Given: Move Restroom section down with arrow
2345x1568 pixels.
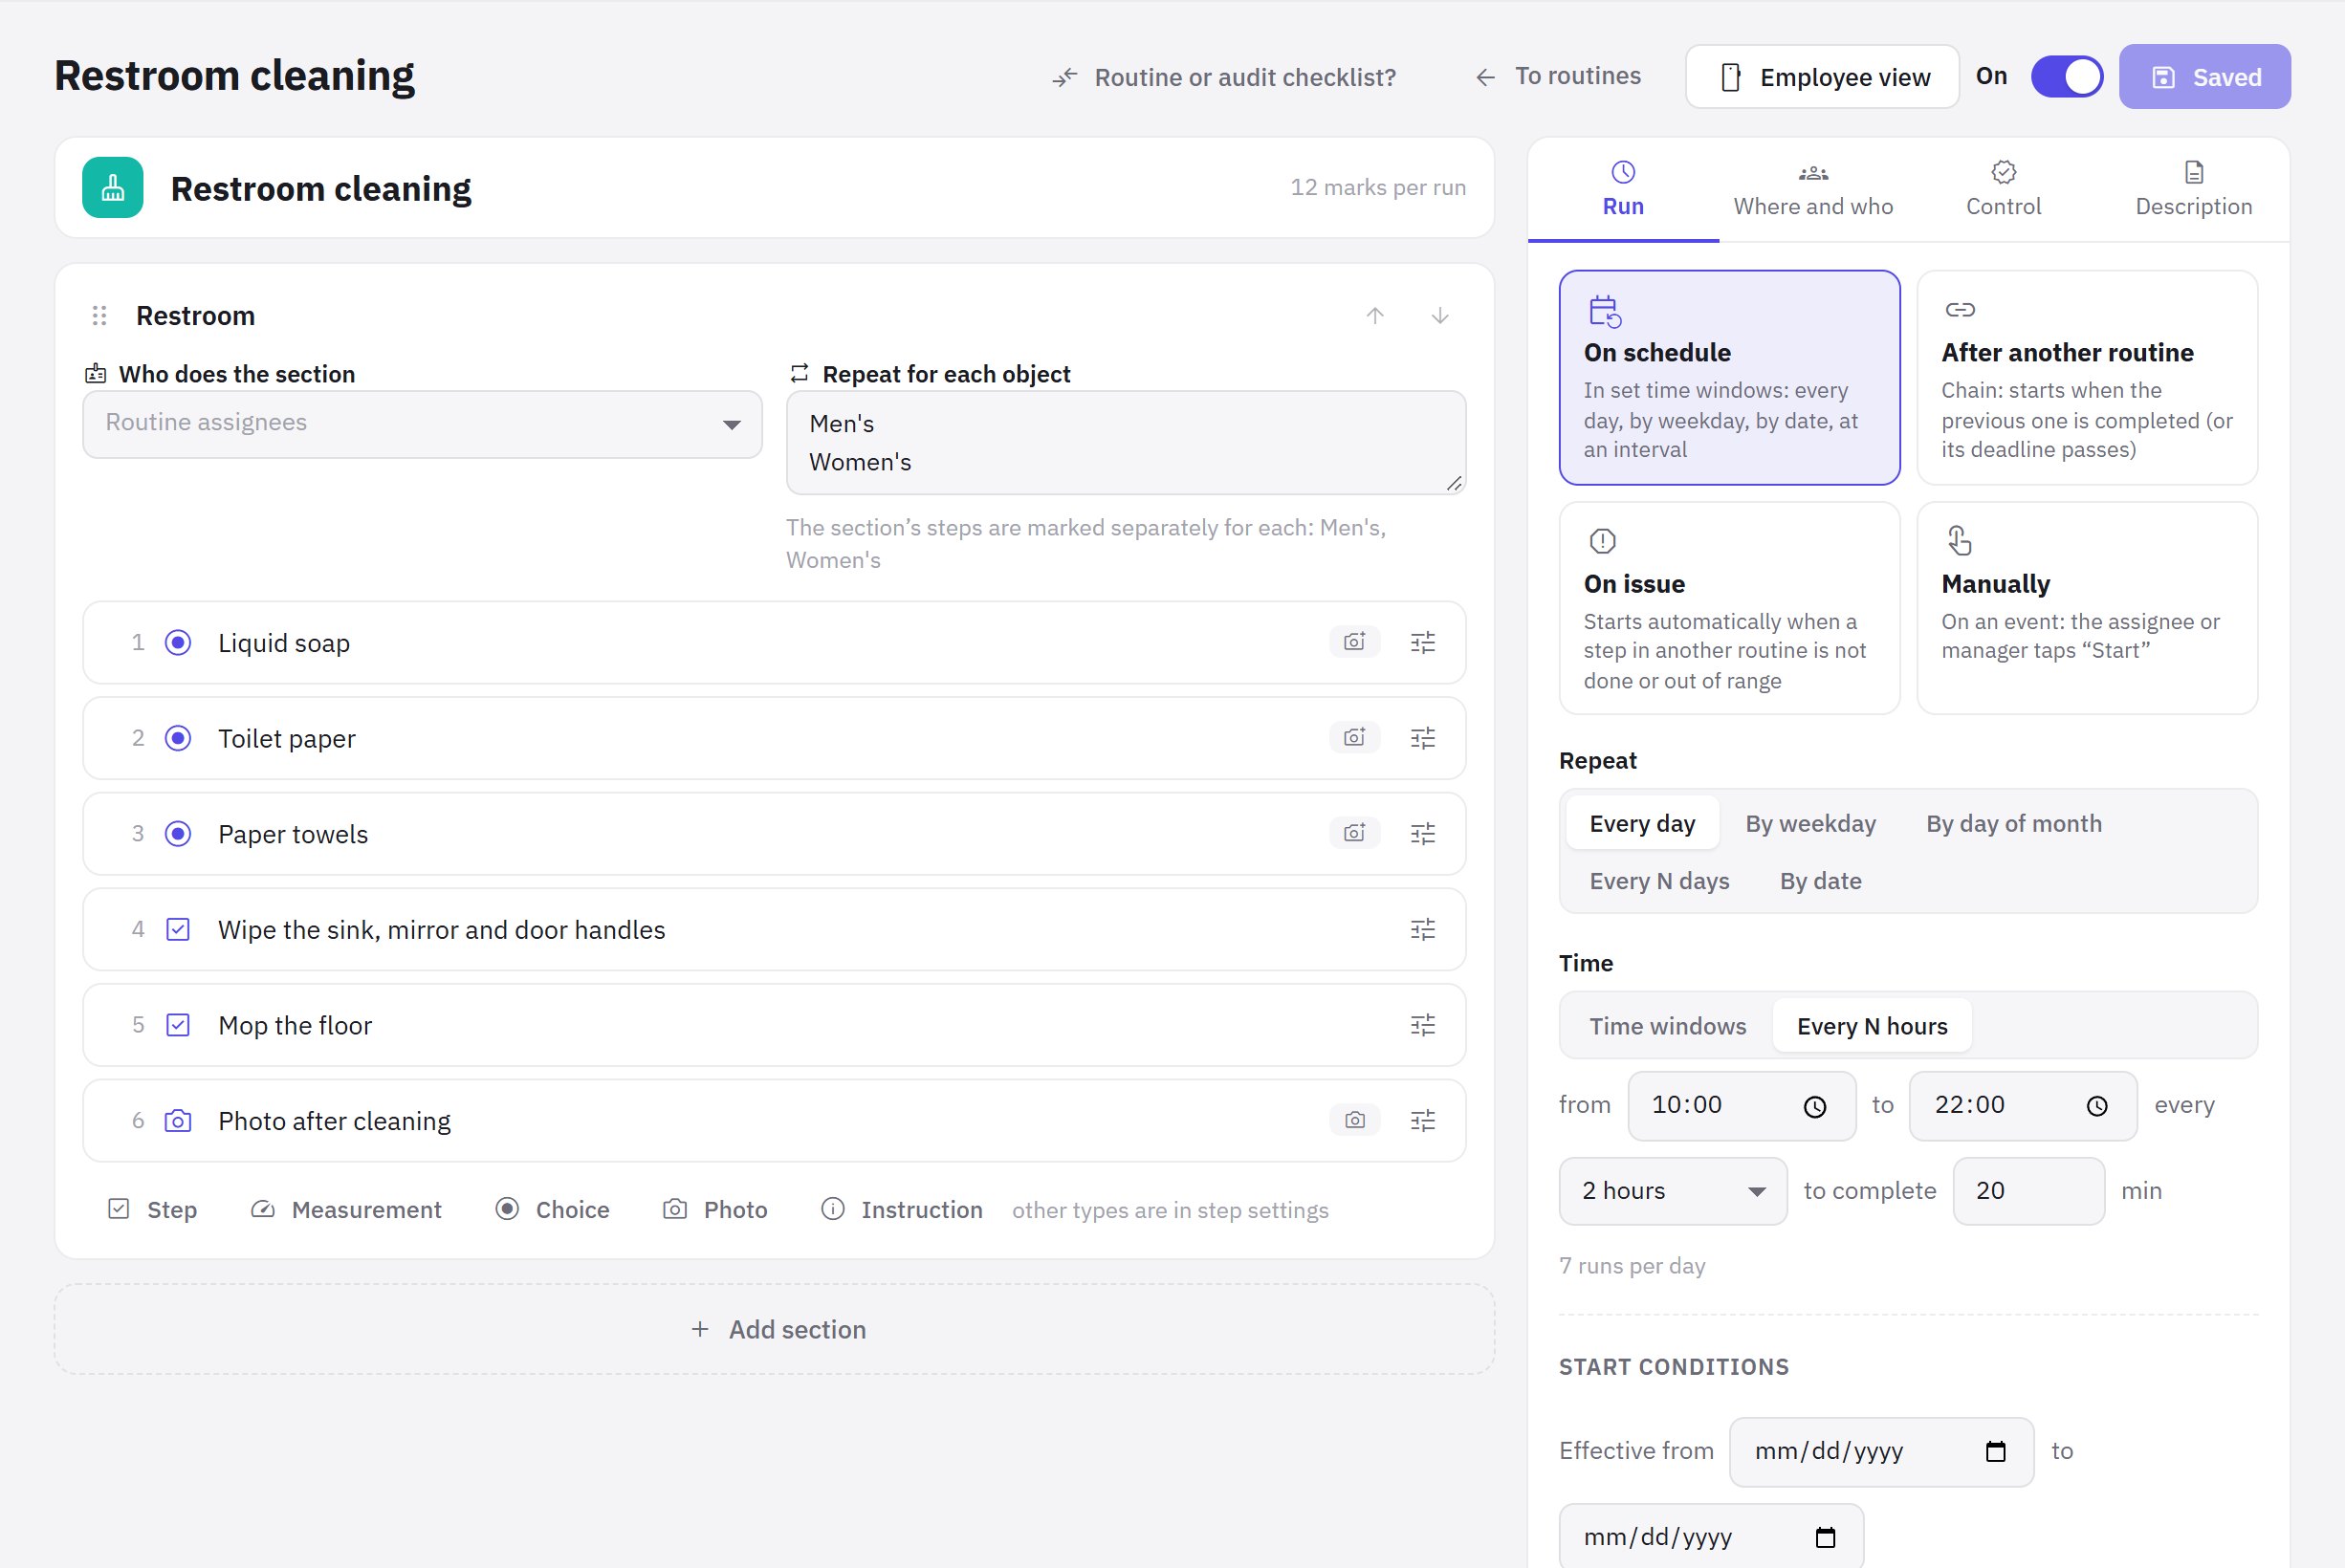Looking at the screenshot, I should tap(1439, 316).
